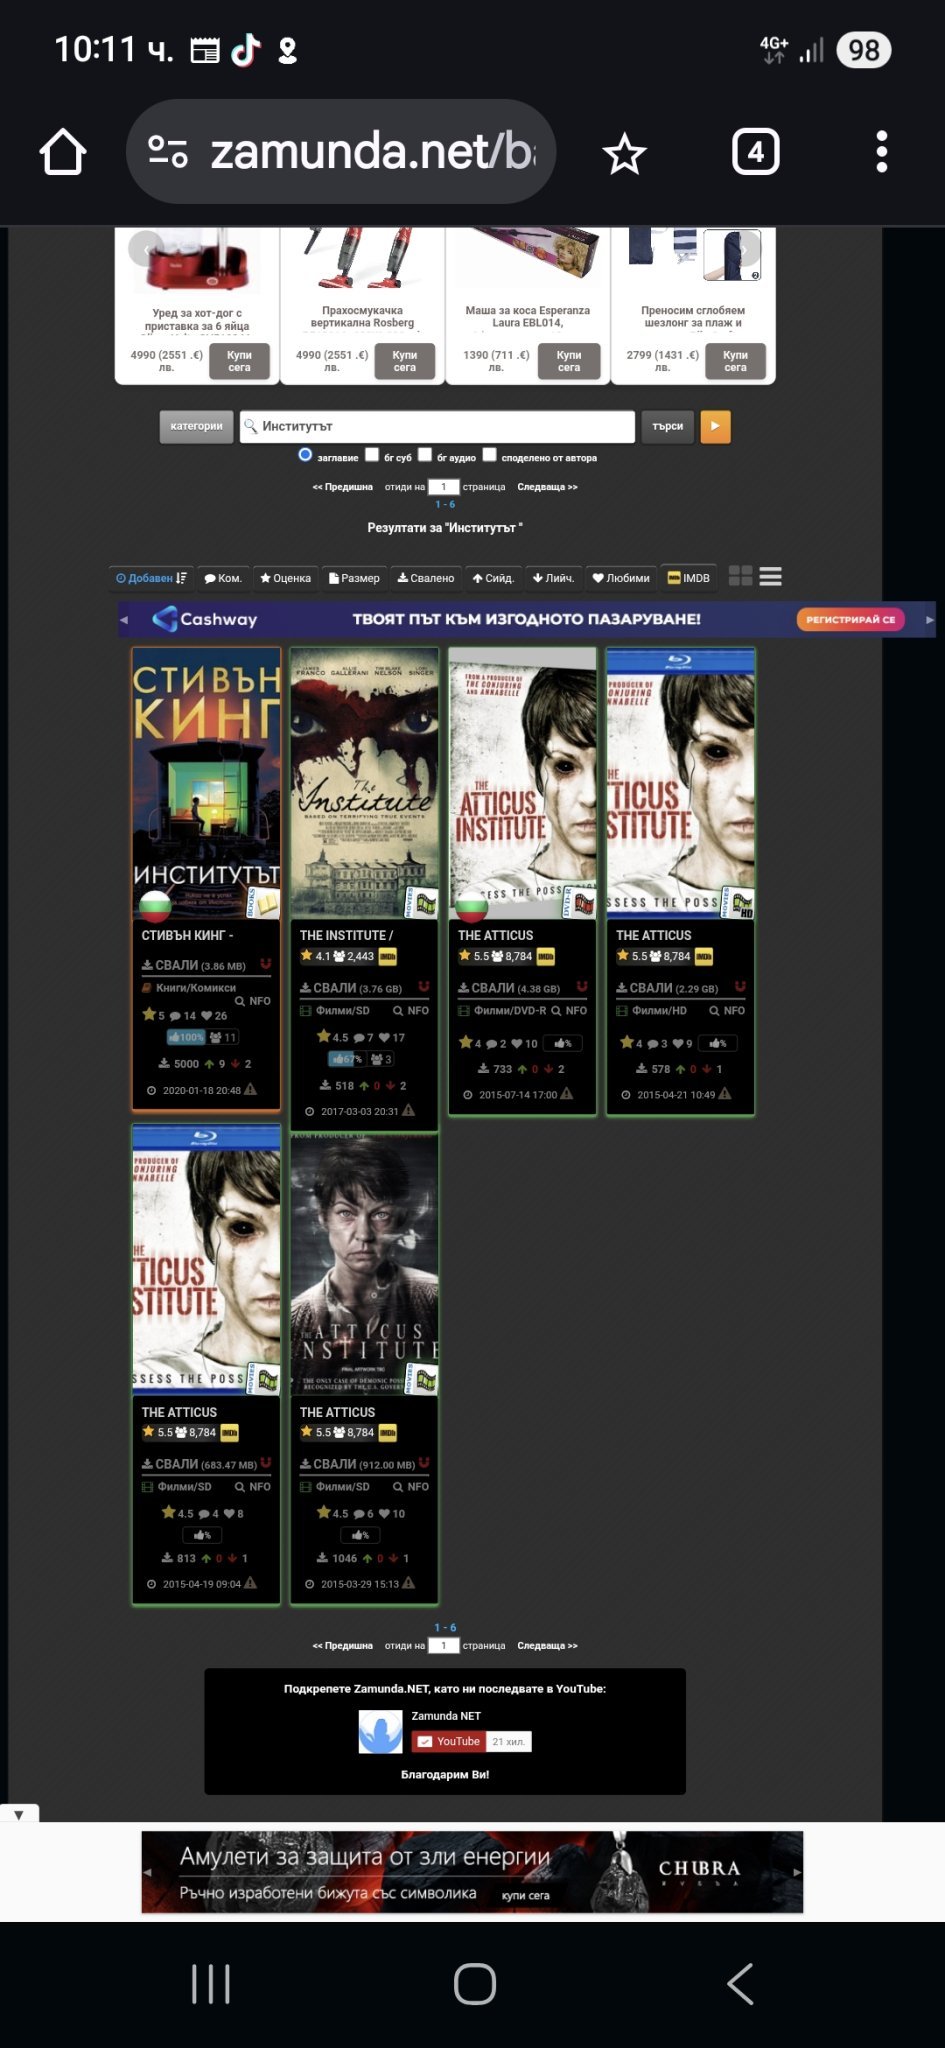Sort results by 'Добавен' date
This screenshot has width=945, height=2048.
[151, 578]
